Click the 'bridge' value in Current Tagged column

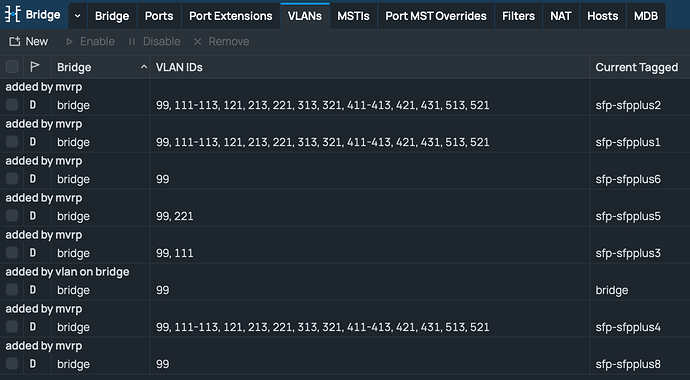(612, 290)
